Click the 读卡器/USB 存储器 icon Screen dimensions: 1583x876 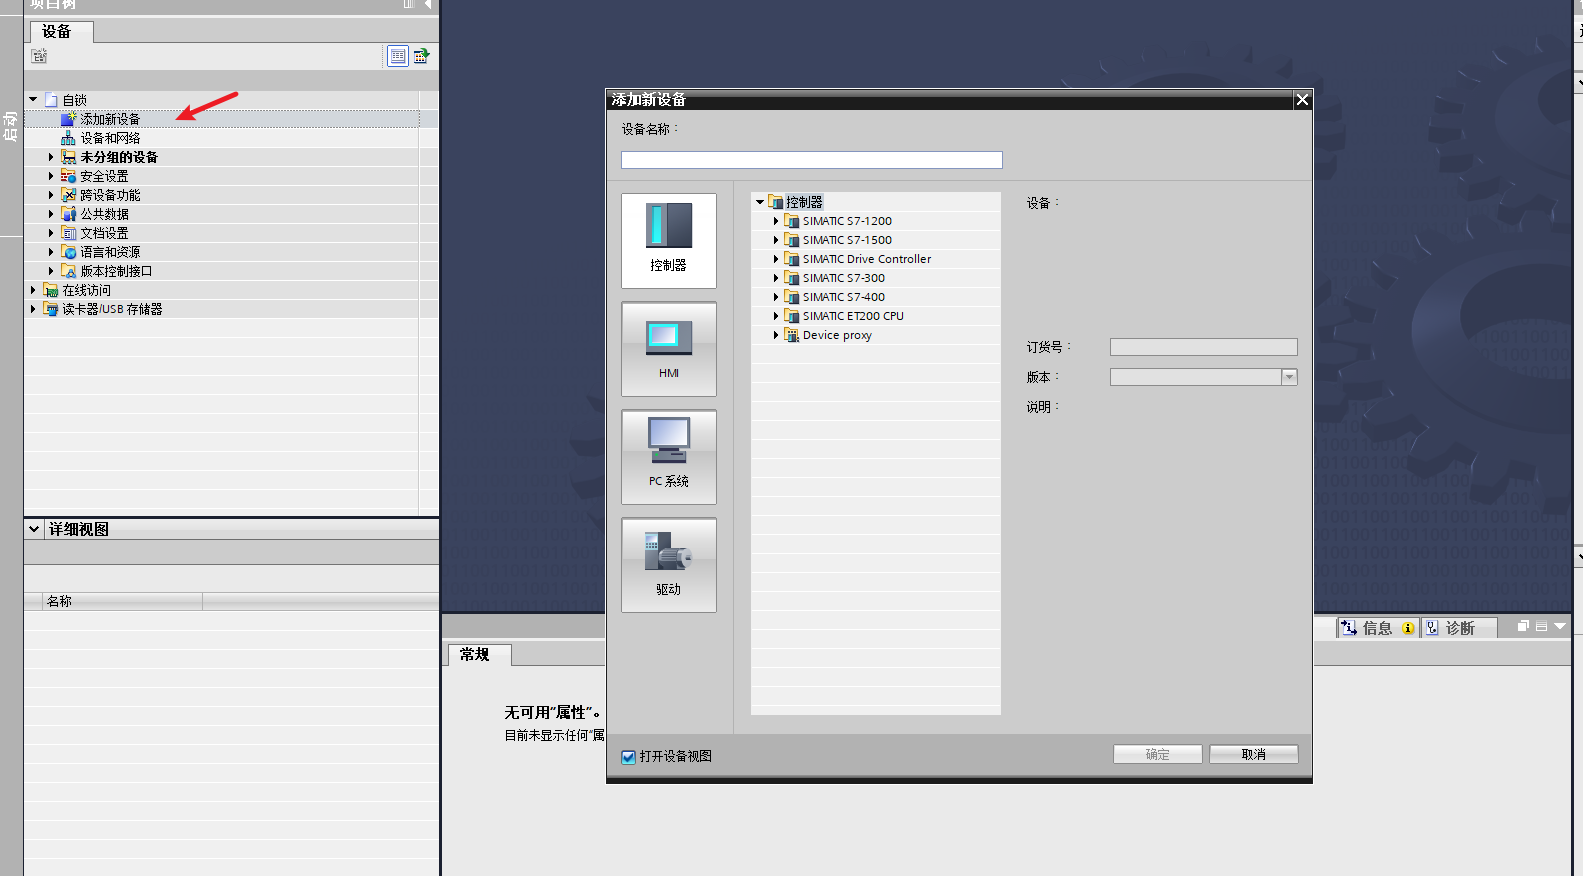coord(50,309)
